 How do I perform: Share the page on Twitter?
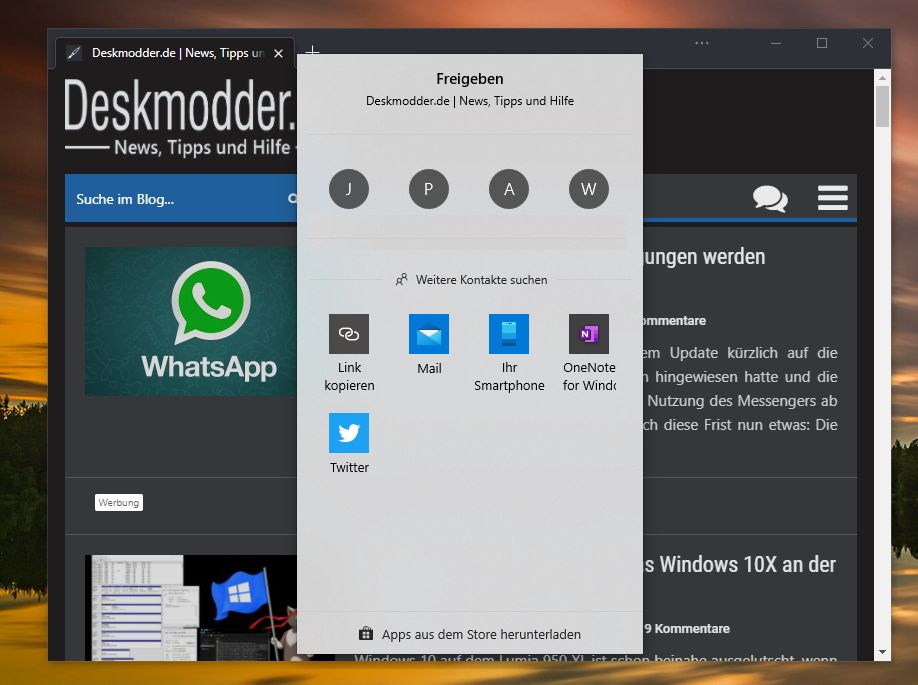tap(349, 433)
